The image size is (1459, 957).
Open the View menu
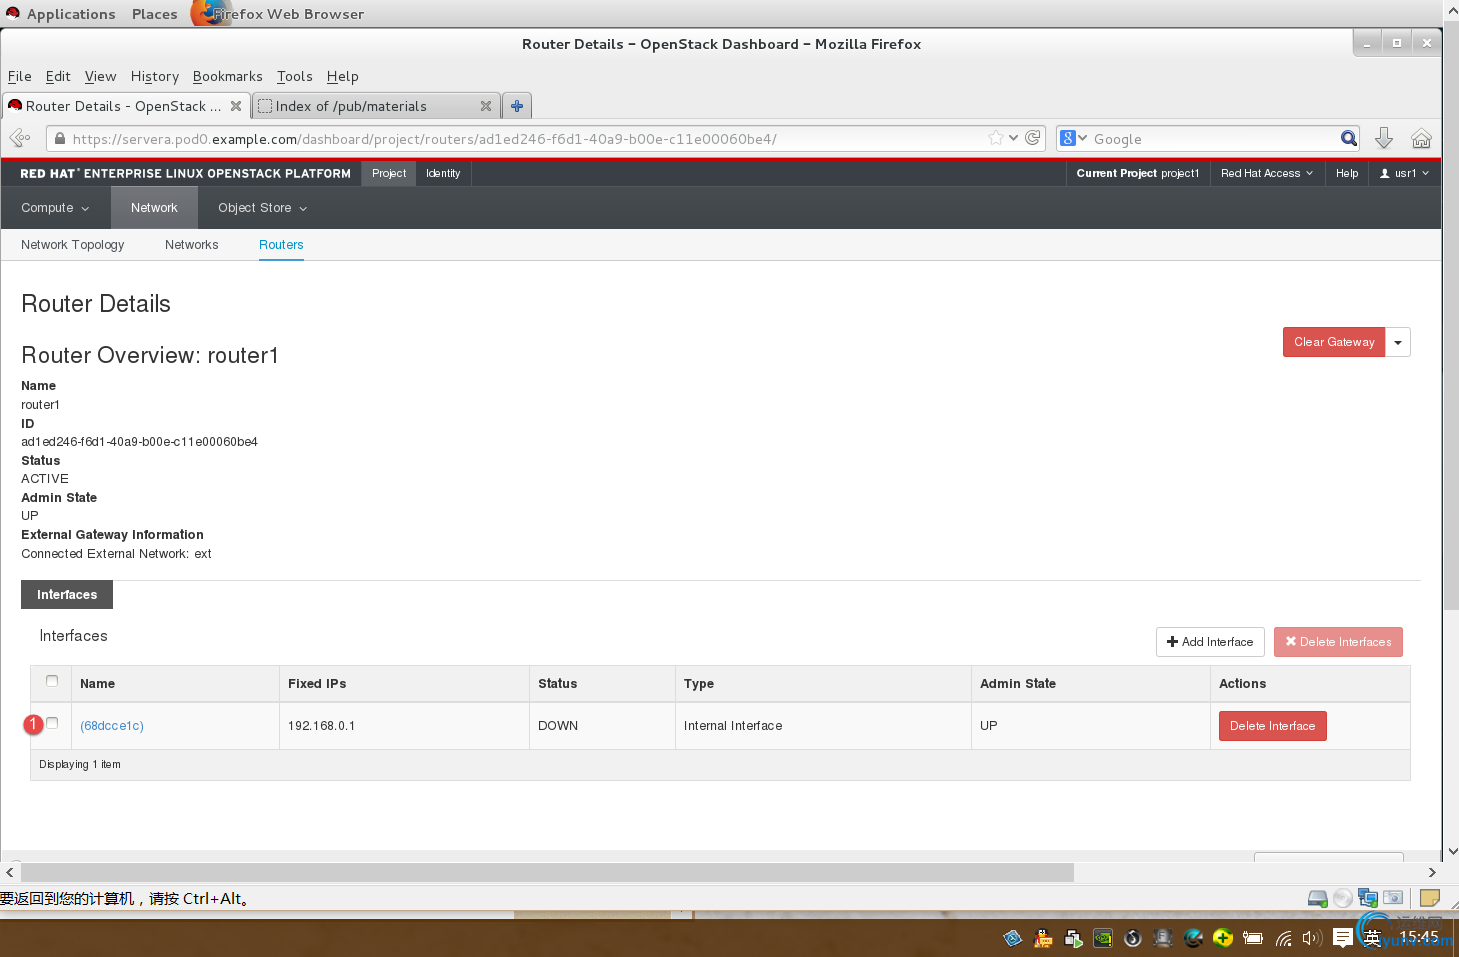tap(100, 76)
